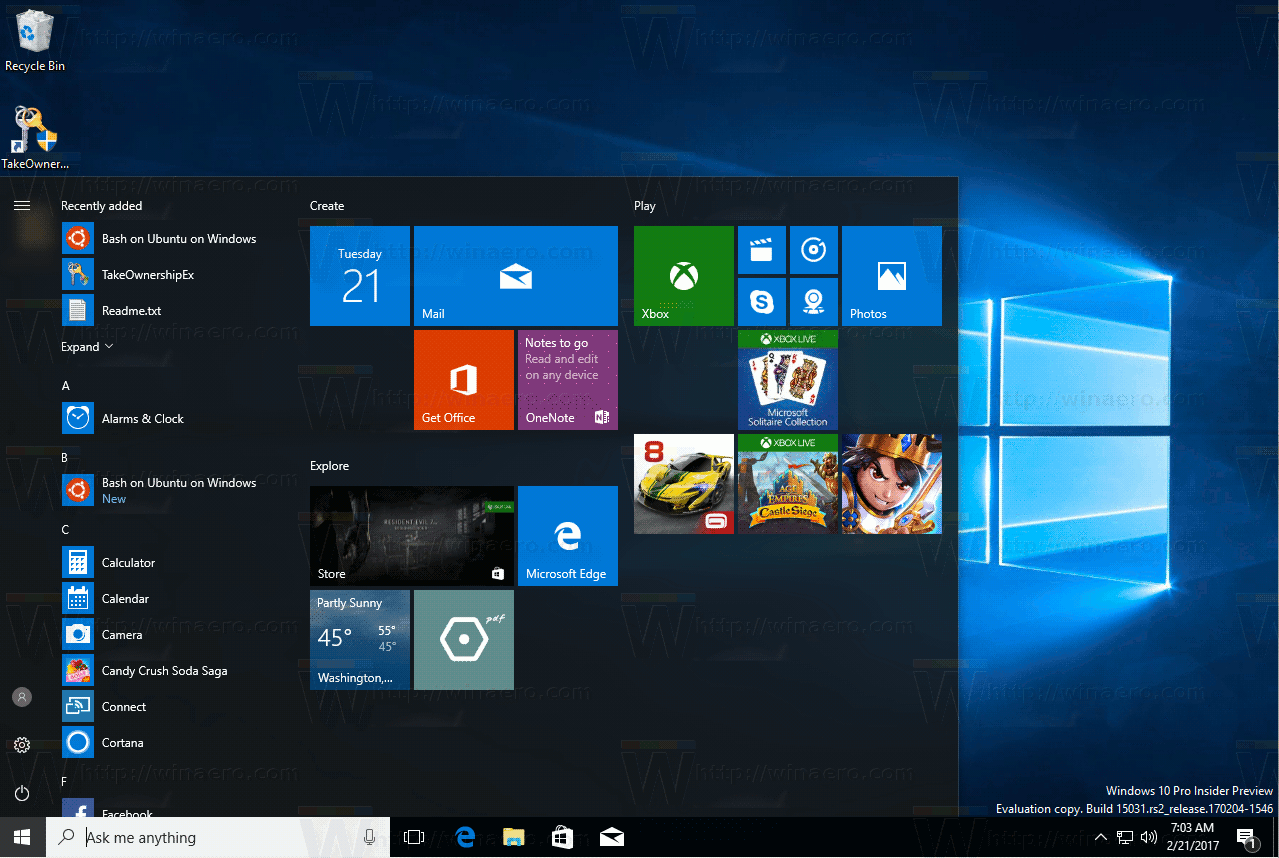
Task: Select the microphone in the search box
Action: [369, 837]
